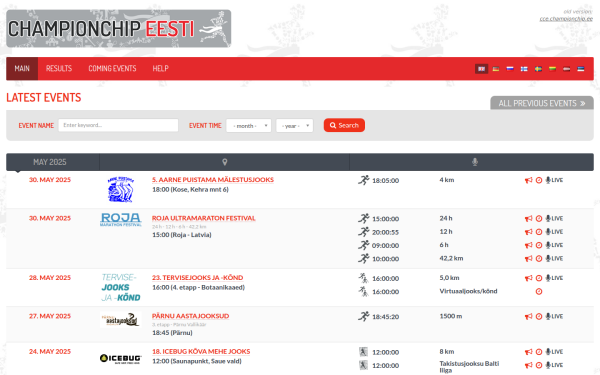Open 18. Icebug Kõva Mehe Jooks event
This screenshot has width=600, height=375.
(201, 352)
